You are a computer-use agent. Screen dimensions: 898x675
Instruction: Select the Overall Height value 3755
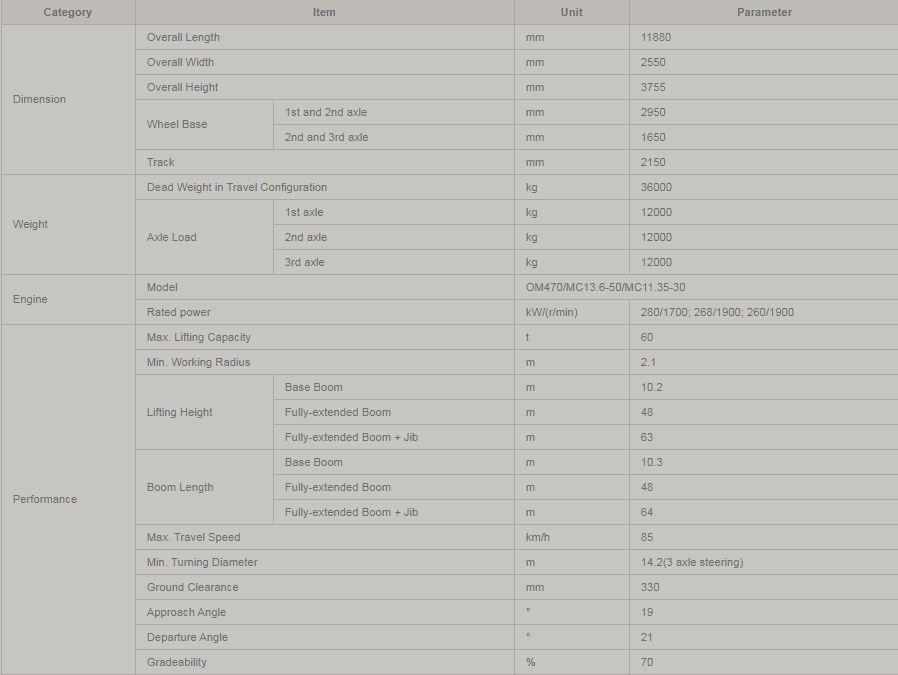point(653,87)
